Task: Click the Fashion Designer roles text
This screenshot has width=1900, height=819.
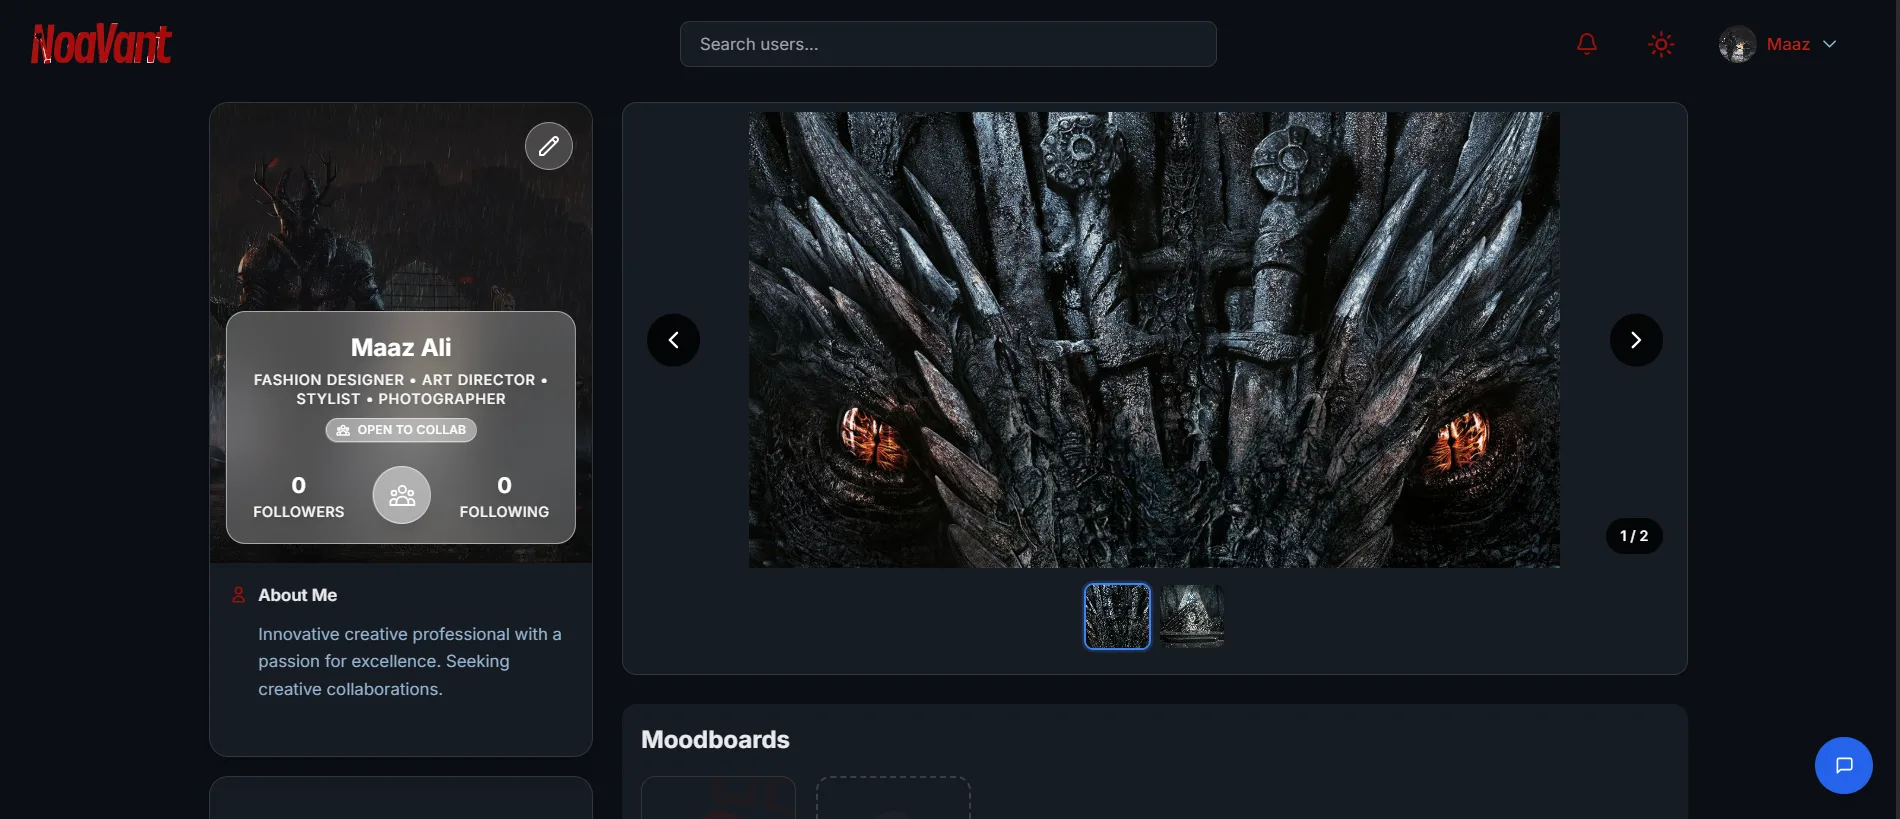Action: (x=401, y=389)
